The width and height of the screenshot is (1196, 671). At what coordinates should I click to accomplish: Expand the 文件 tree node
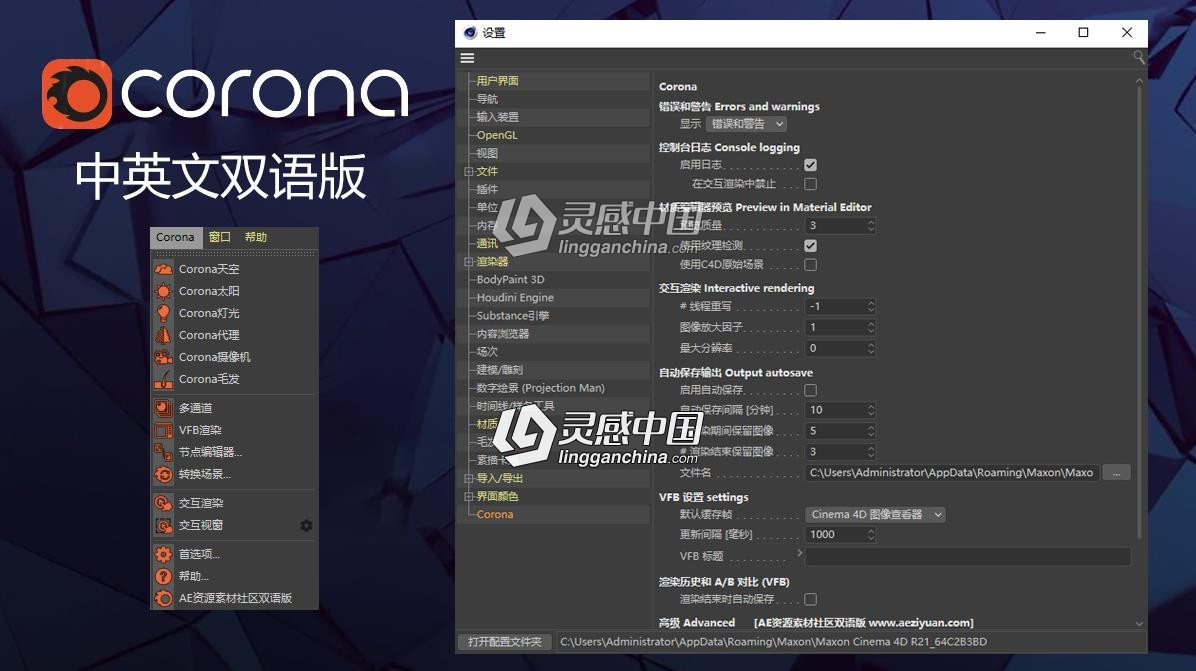468,172
